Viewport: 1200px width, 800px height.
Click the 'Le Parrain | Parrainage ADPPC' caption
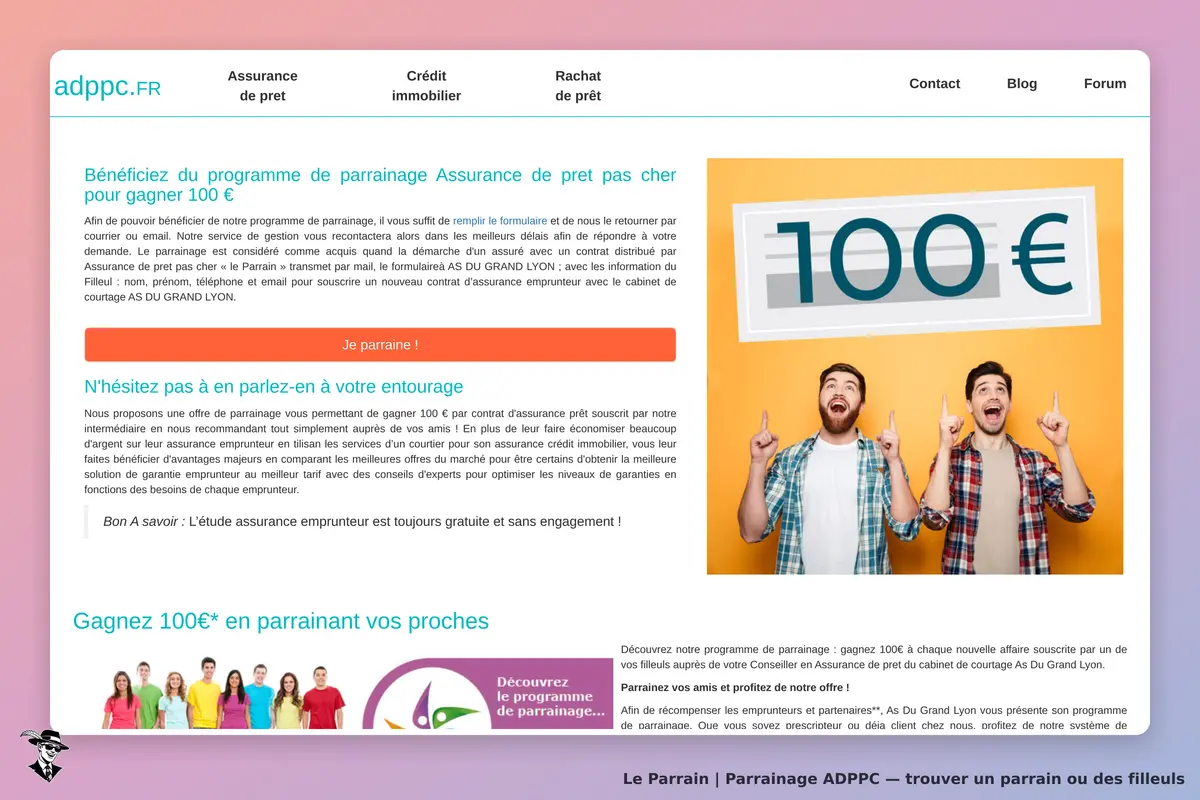[904, 778]
